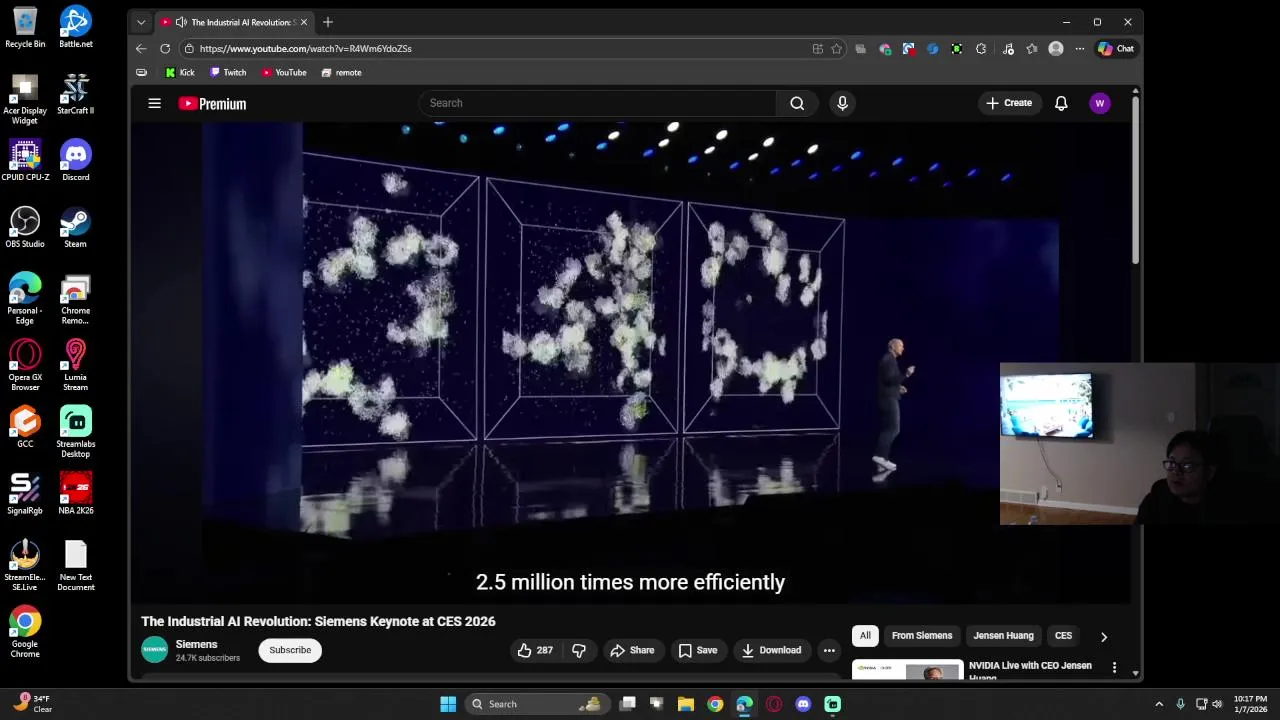Save the video to a playlist
Screen dimensions: 1280x720
(697, 650)
